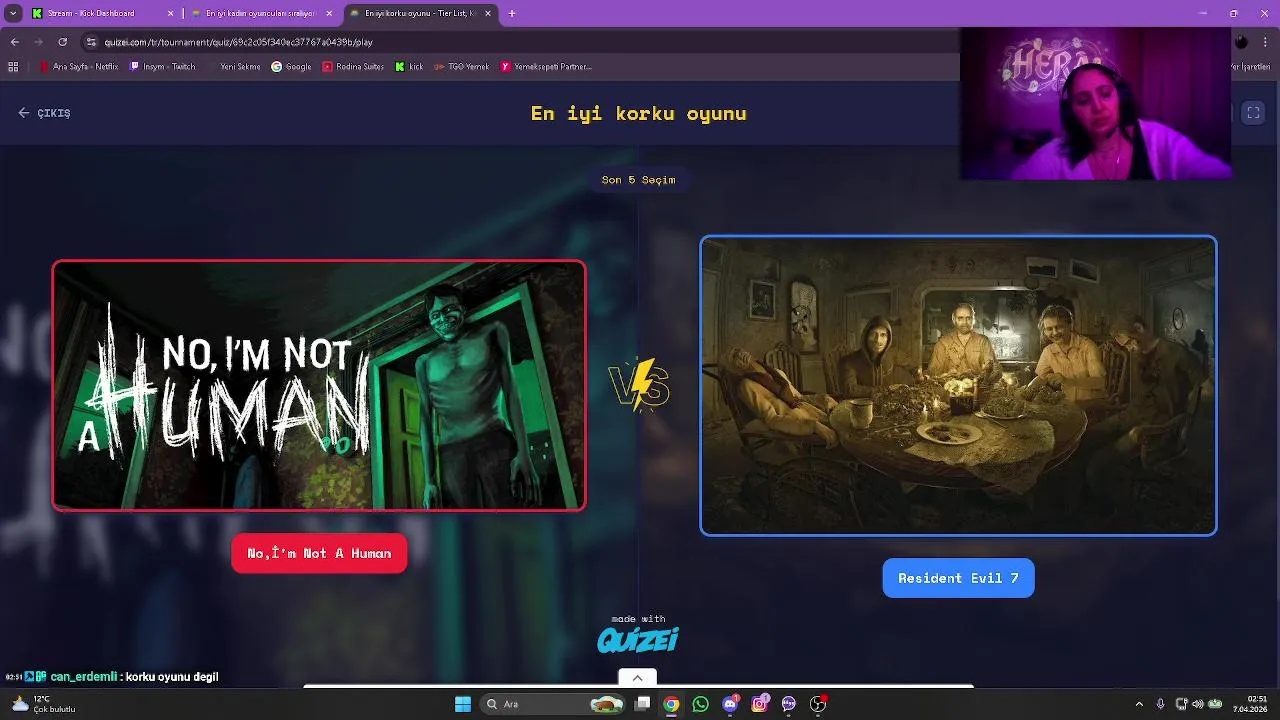Screen dimensions: 1280x720
Task: Close the En iyi kadın oyuncuları tab
Action: point(329,13)
